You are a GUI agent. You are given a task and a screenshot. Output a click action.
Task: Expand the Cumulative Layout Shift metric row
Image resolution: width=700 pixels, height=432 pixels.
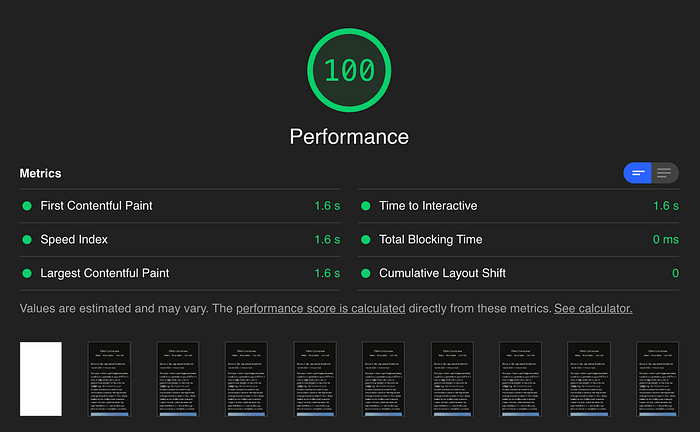click(518, 273)
